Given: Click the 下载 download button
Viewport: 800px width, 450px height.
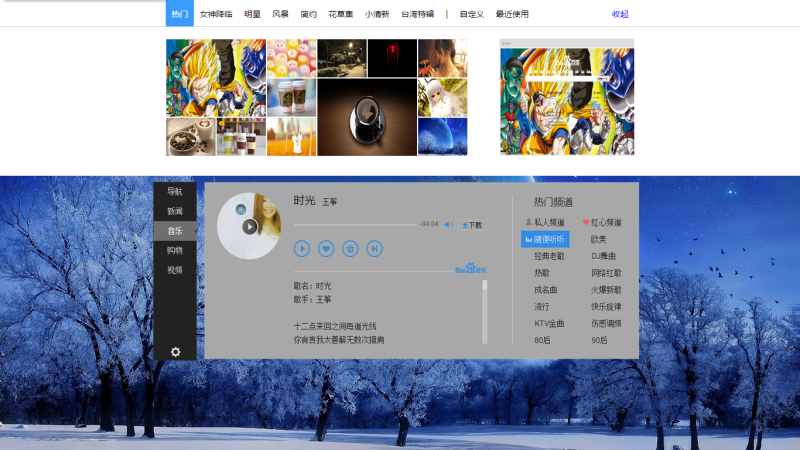Looking at the screenshot, I should pyautogui.click(x=471, y=225).
